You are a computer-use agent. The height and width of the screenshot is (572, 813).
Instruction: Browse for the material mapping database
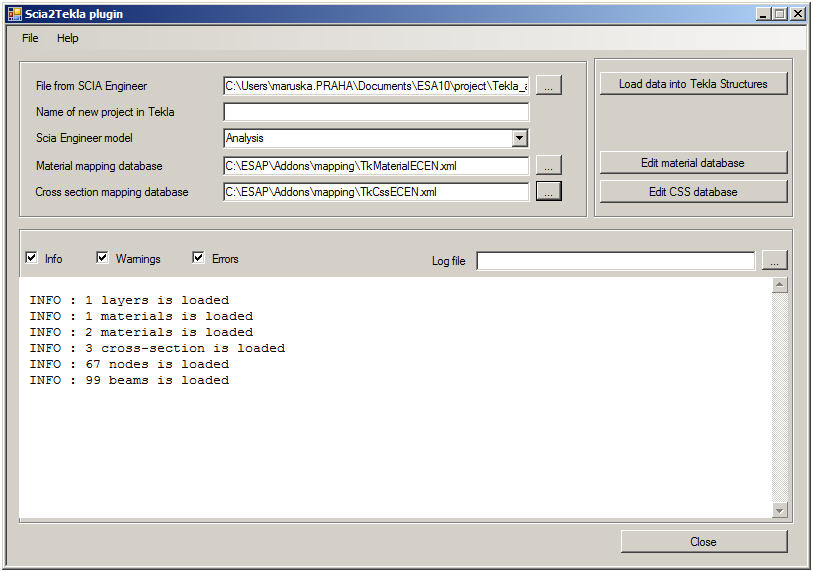549,165
